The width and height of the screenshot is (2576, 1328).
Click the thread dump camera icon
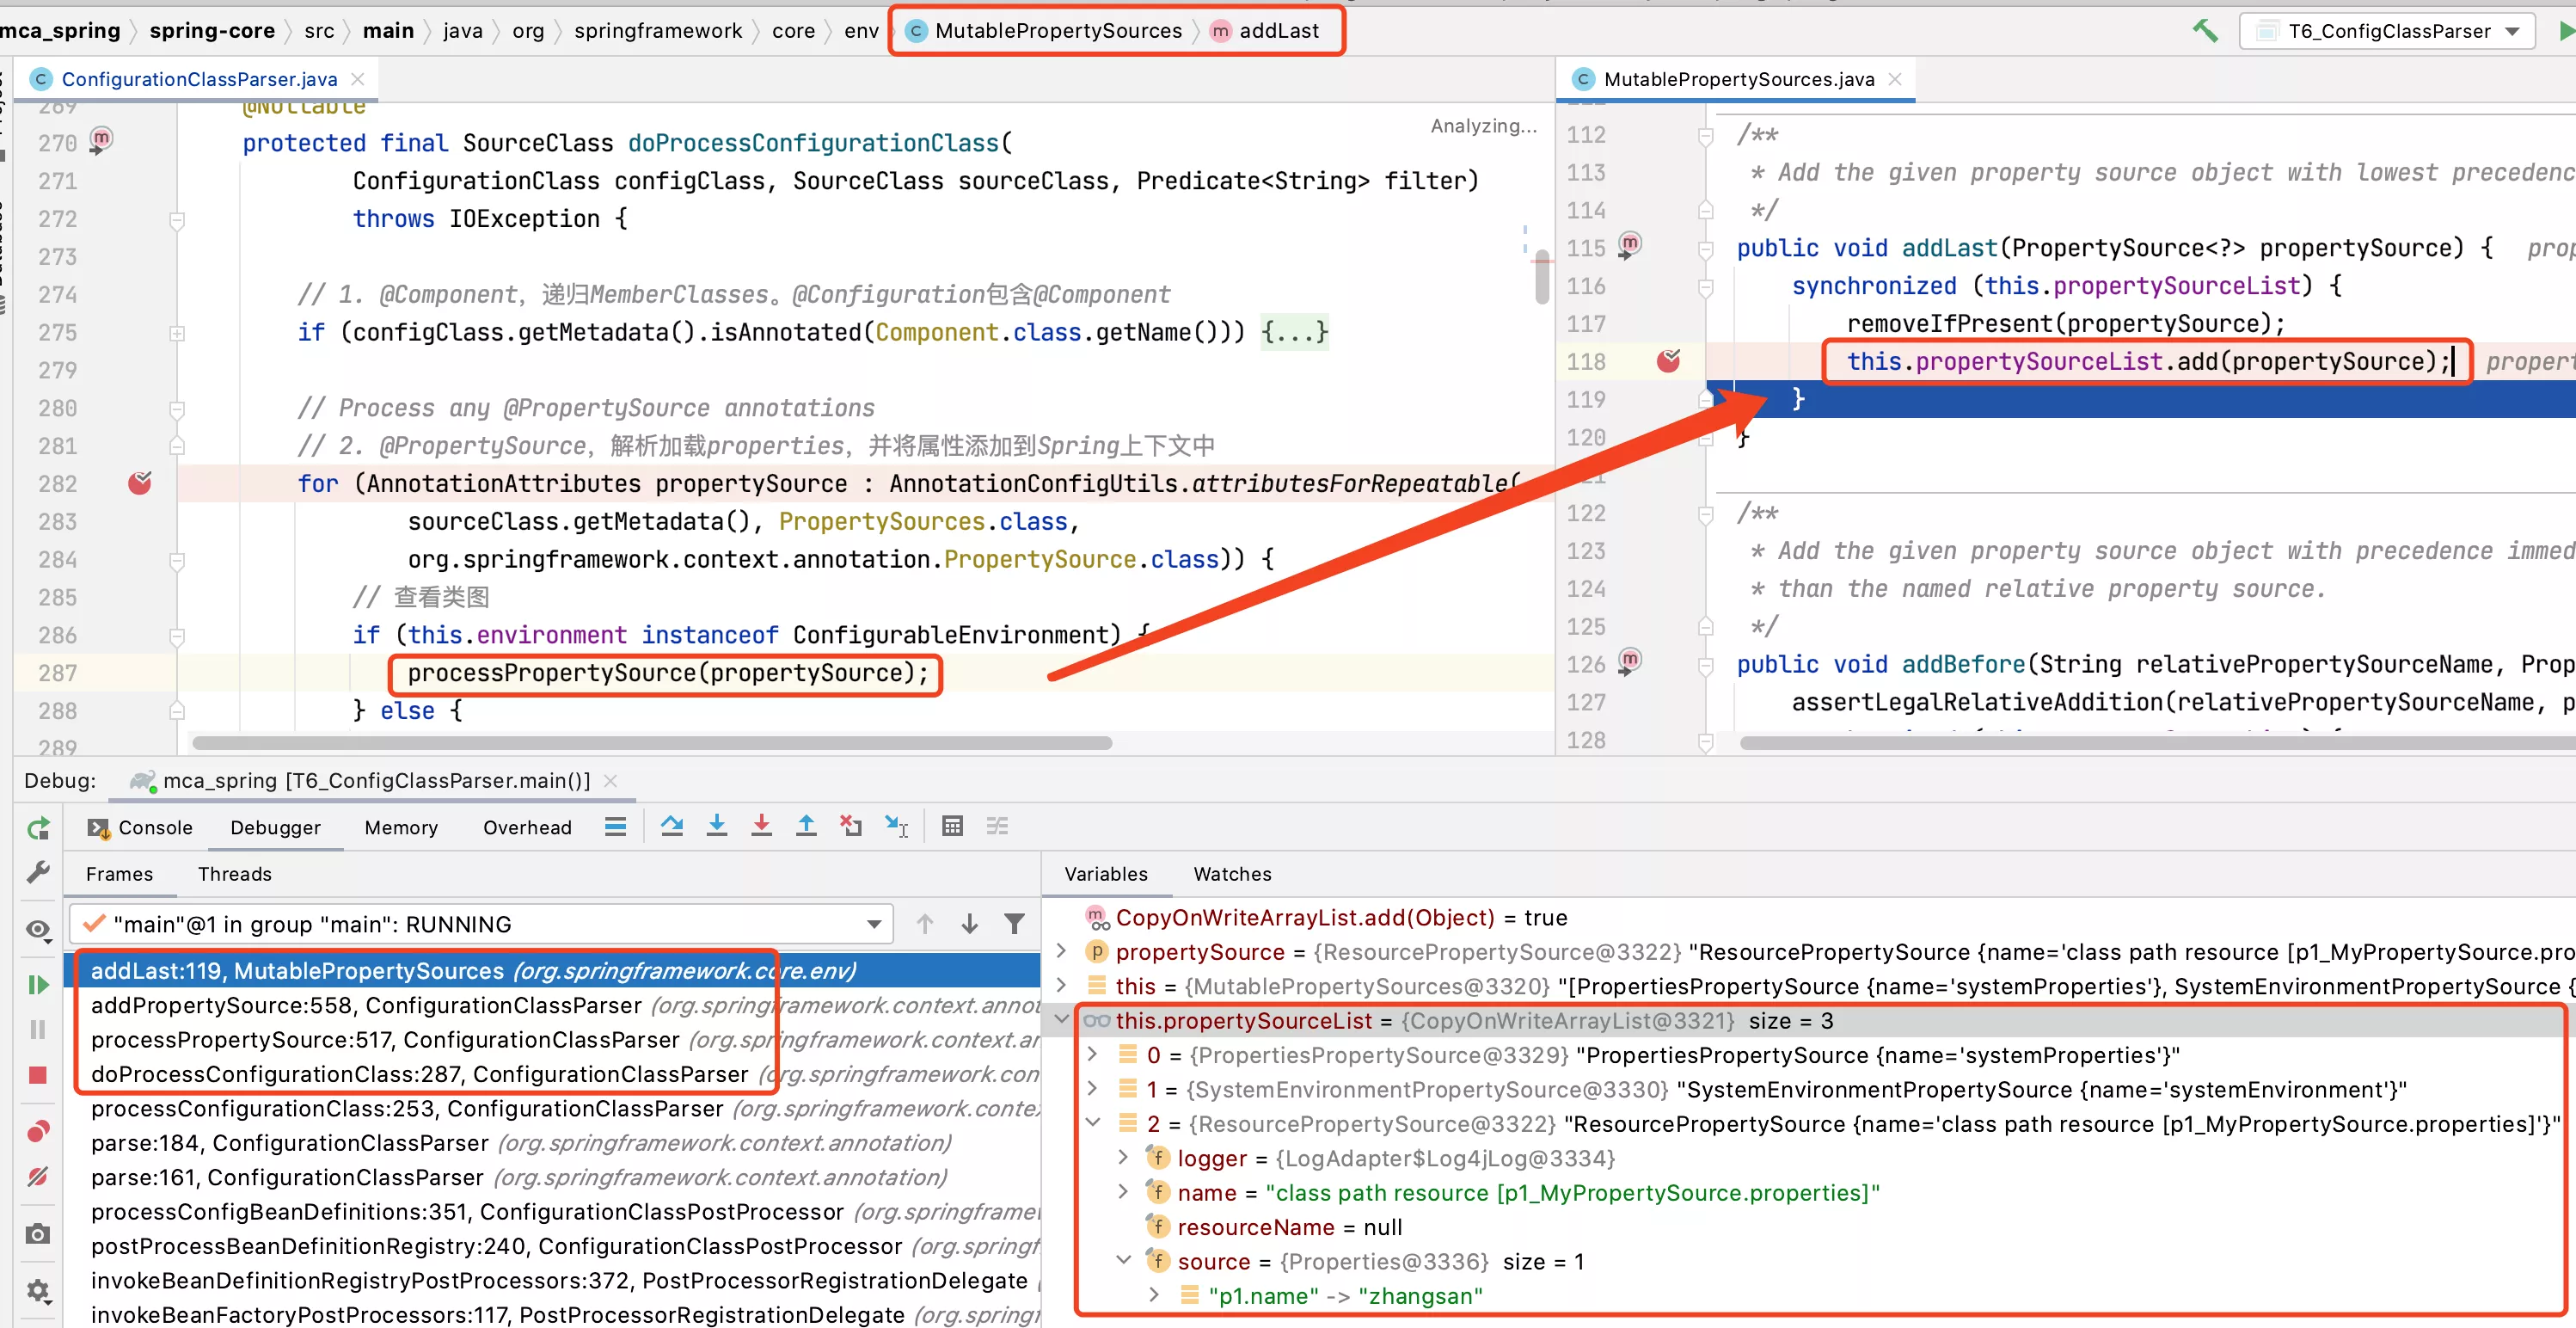click(x=38, y=1233)
